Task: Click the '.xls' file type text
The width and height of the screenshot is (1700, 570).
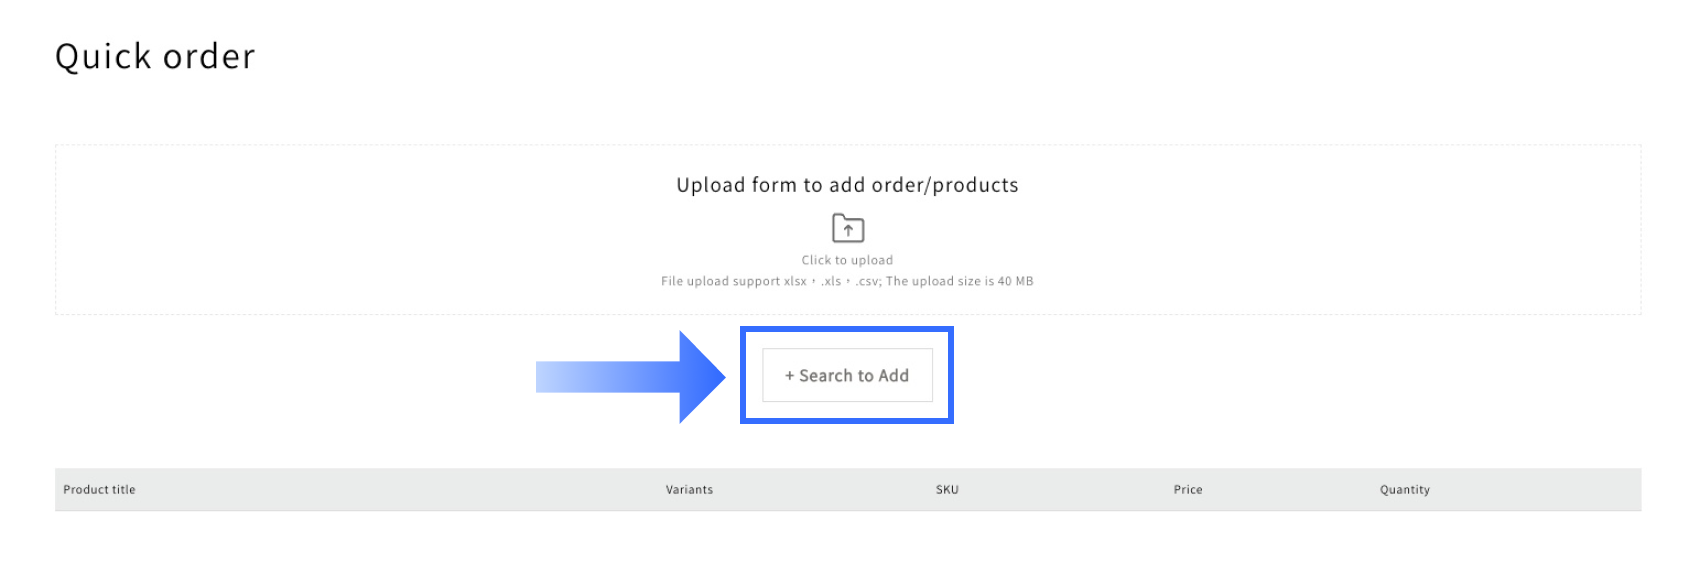Action: click(x=830, y=281)
